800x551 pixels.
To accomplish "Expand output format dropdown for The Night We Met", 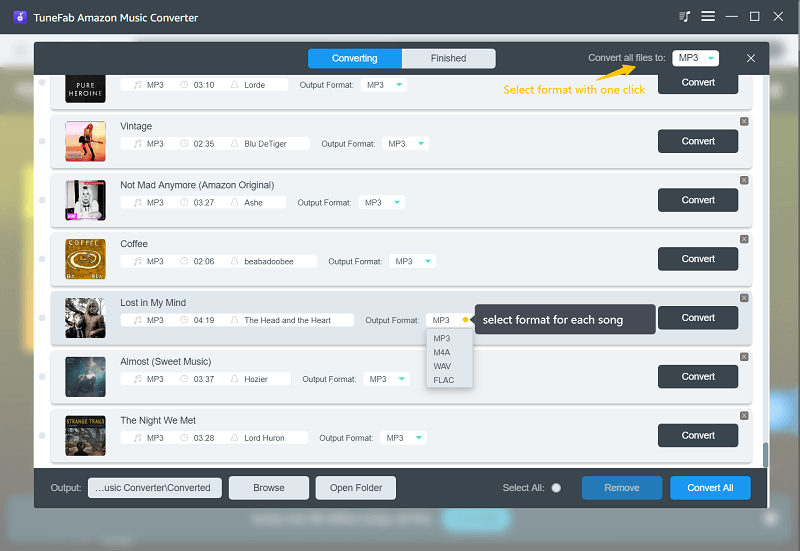I will click(x=404, y=438).
